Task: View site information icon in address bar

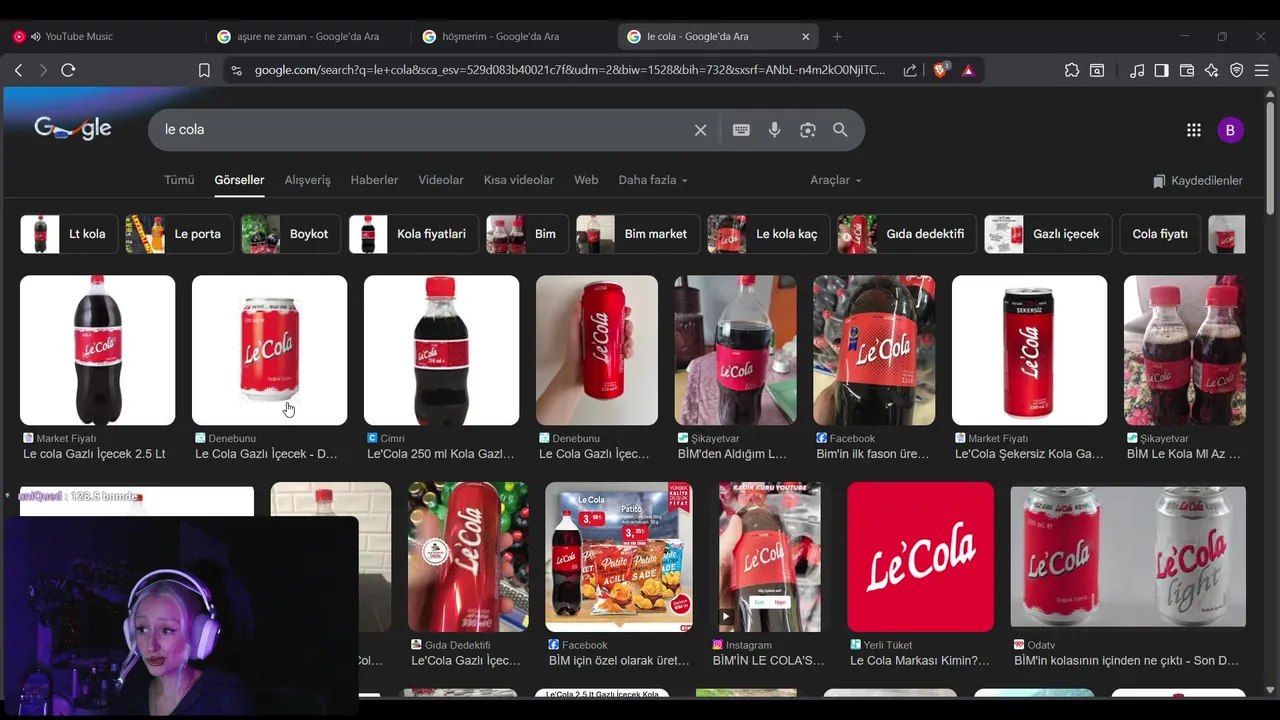Action: point(236,70)
